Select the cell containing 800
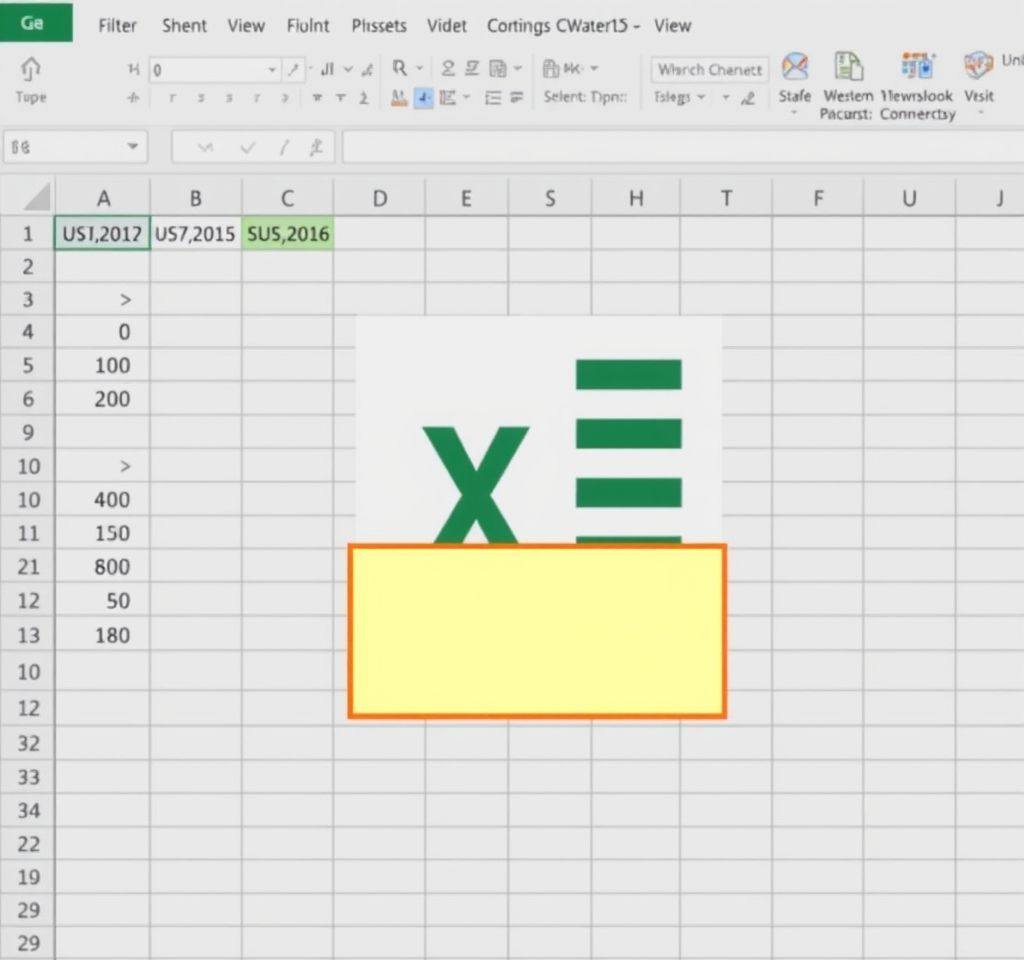The height and width of the screenshot is (960, 1024). 103,566
